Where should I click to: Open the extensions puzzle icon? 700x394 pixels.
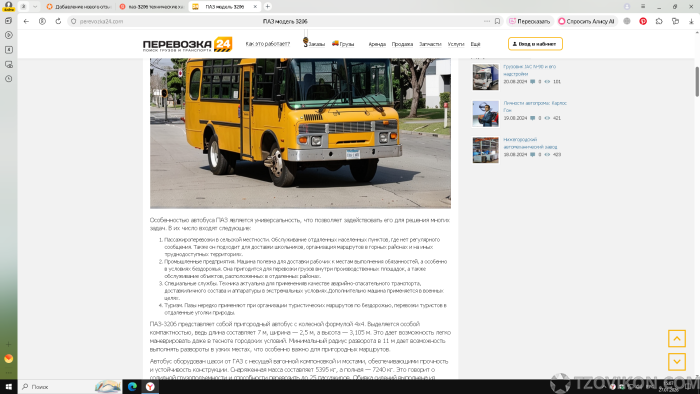[659, 21]
